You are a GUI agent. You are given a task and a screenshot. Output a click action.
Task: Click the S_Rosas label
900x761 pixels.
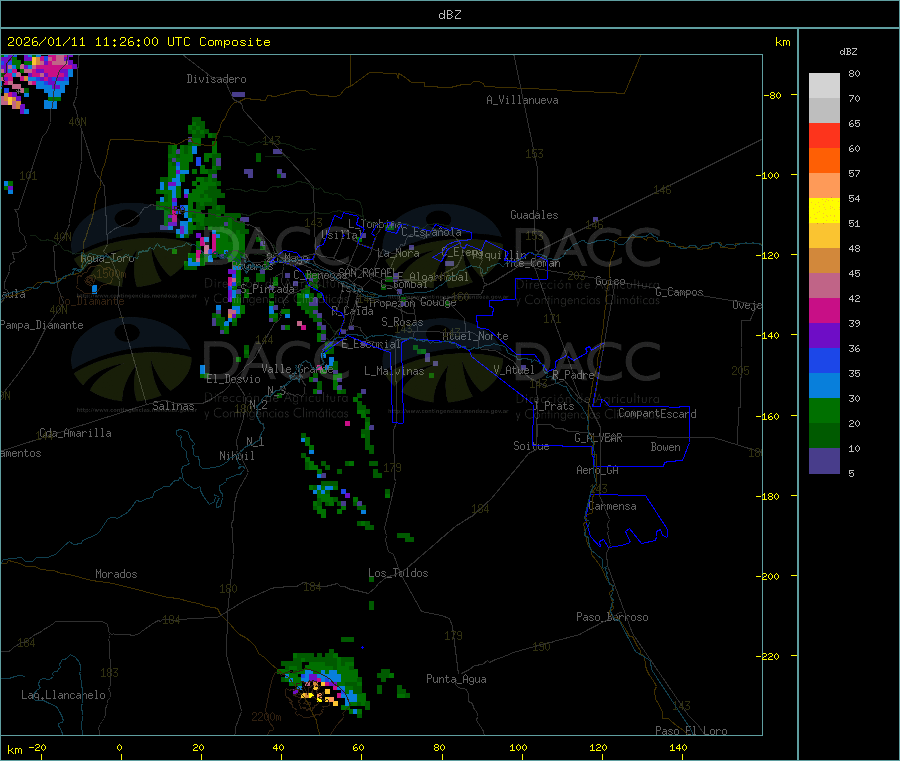click(402, 322)
